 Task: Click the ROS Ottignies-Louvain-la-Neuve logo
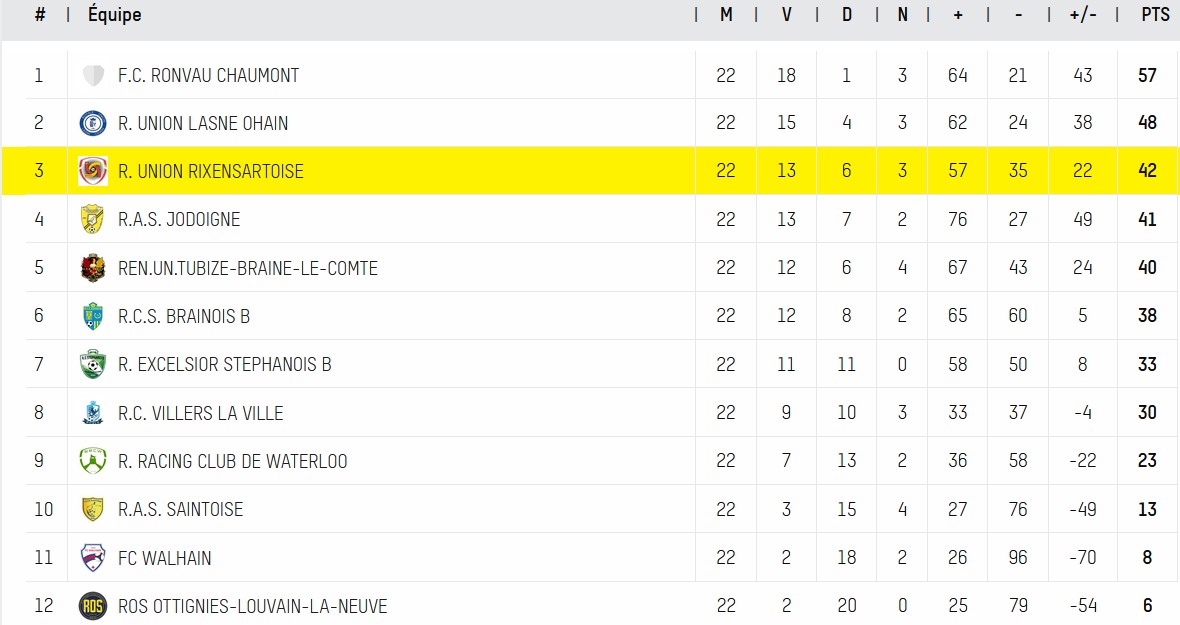[93, 605]
